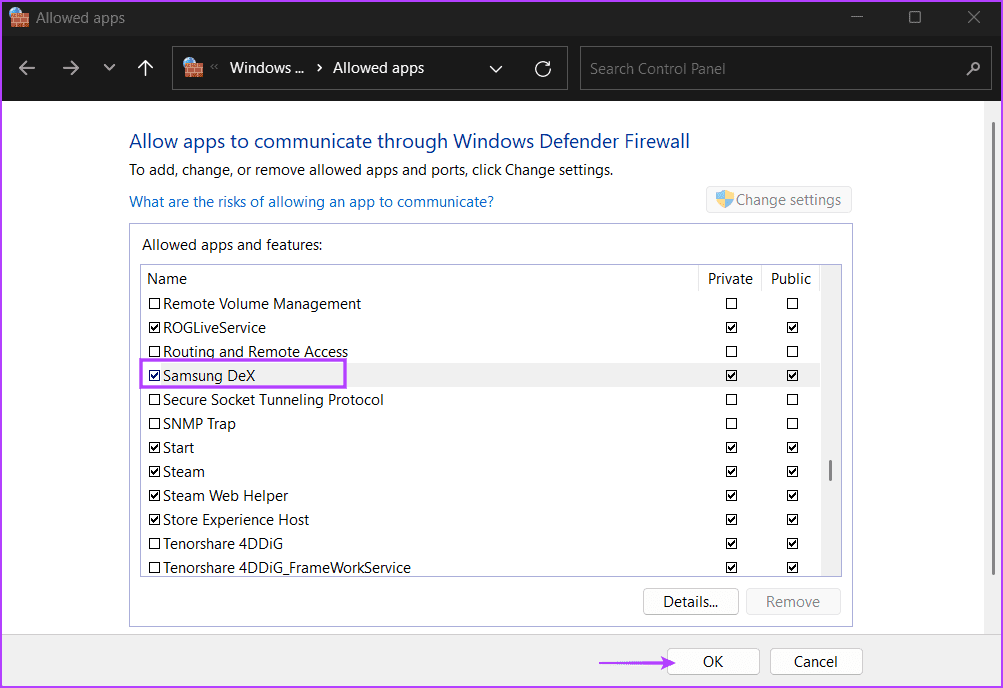Viewport: 1003px width, 688px height.
Task: Toggle Private checkbox for Remote Volume Management
Action: (731, 304)
